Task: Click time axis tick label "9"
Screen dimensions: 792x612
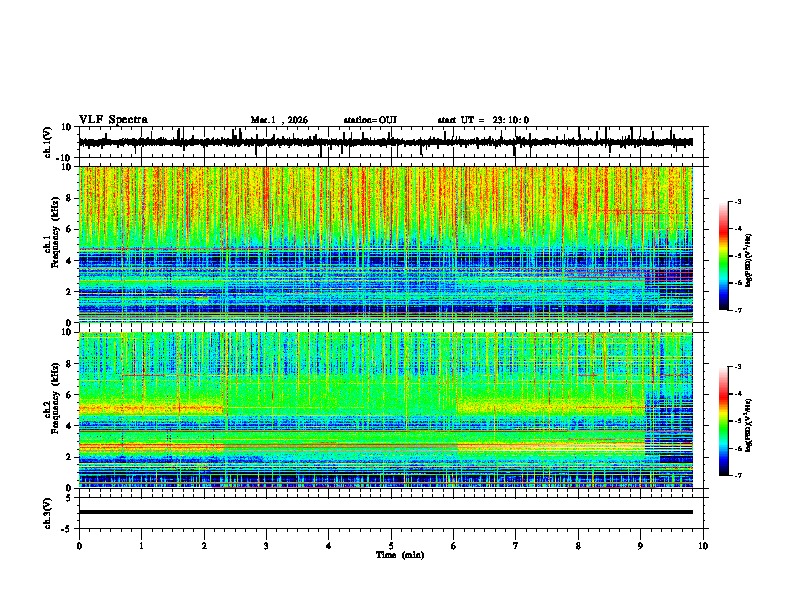Action: pos(640,546)
